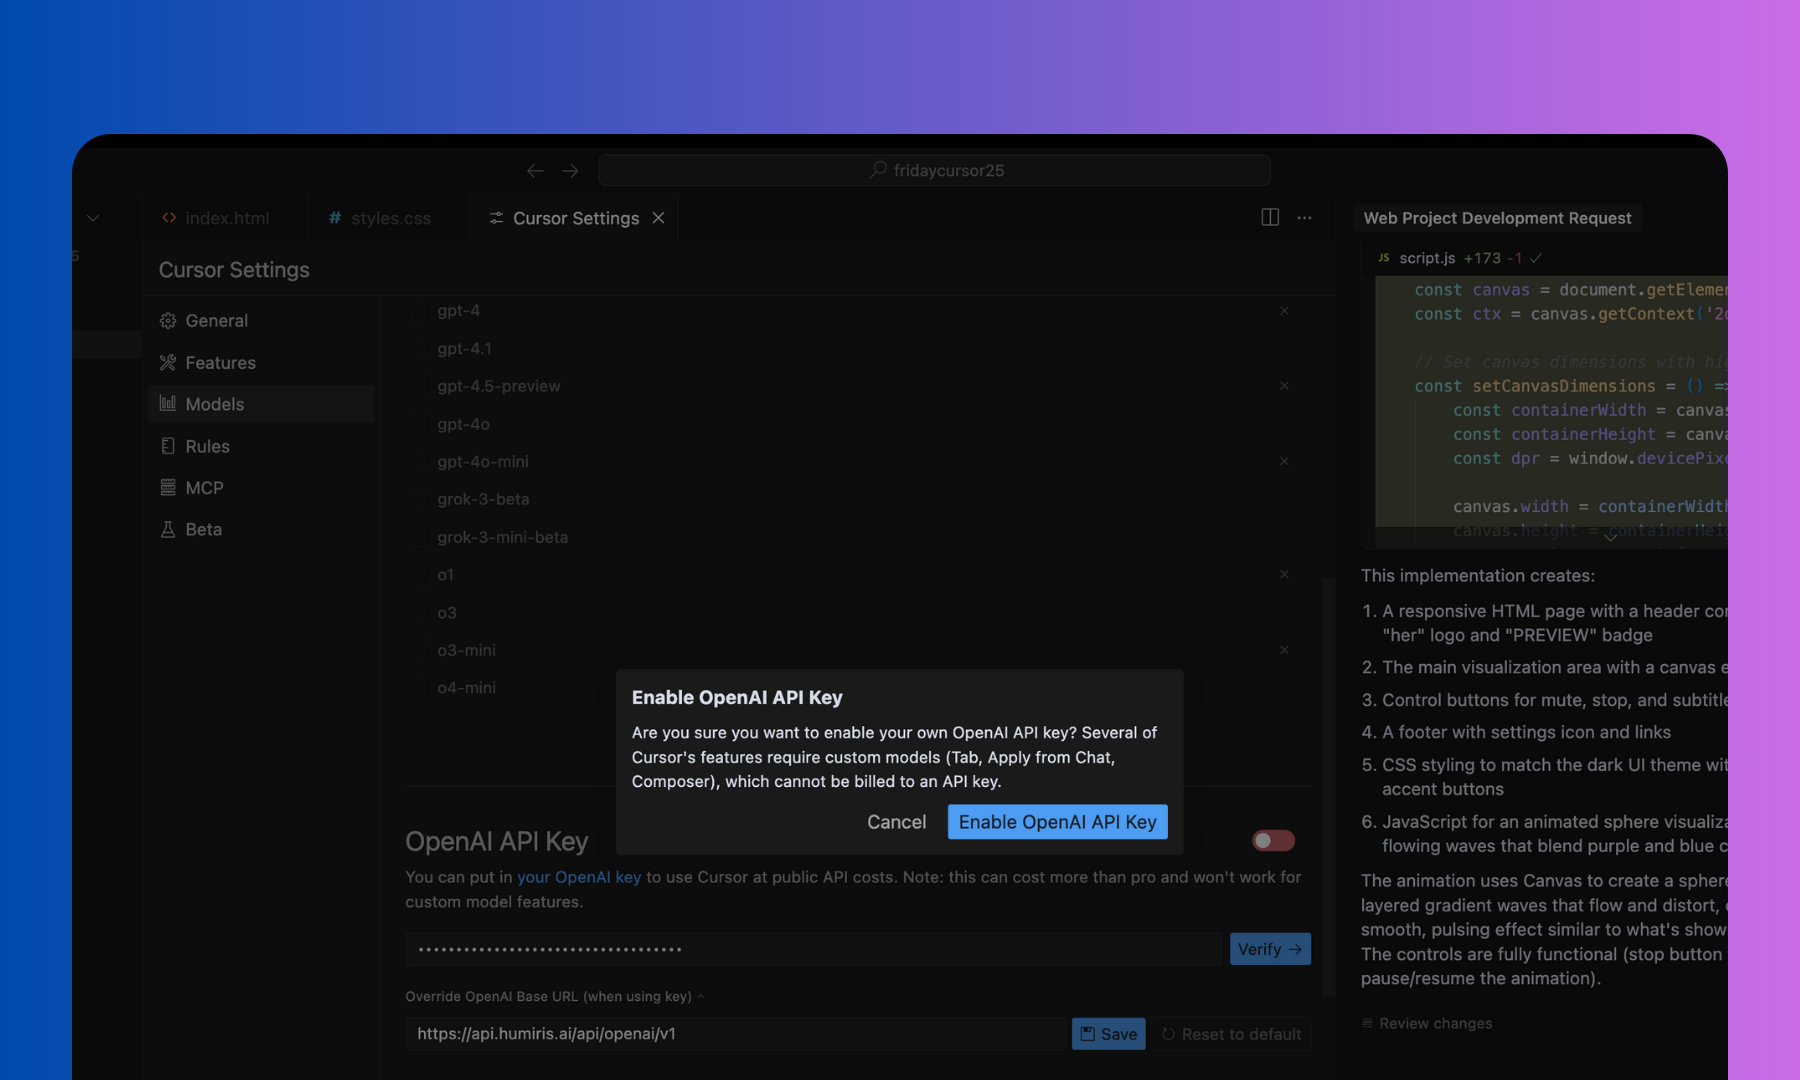Verify the OpenAI API key
This screenshot has height=1080, width=1800.
pyautogui.click(x=1270, y=949)
